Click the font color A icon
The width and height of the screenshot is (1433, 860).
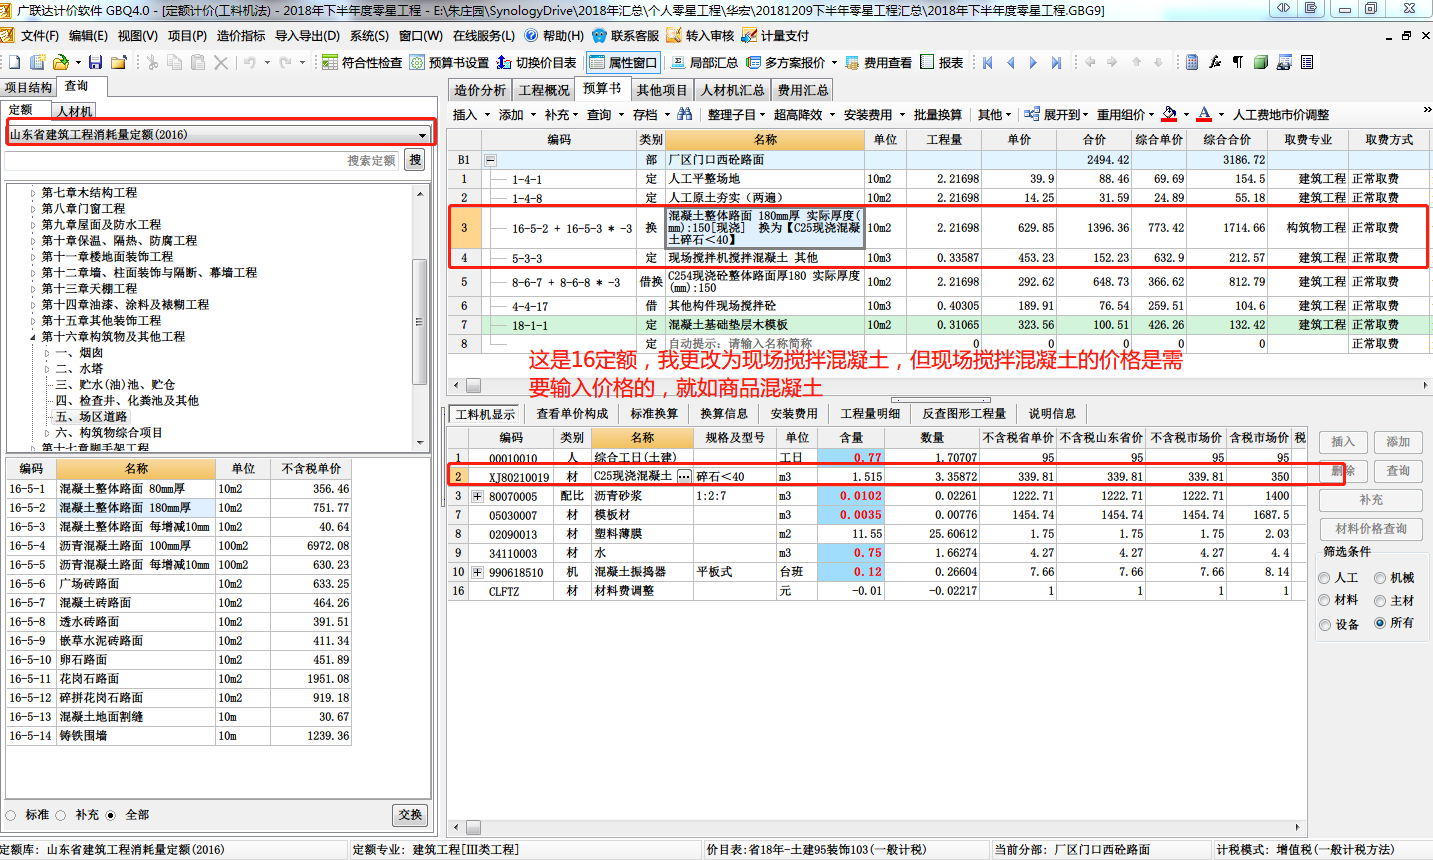pyautogui.click(x=1204, y=114)
